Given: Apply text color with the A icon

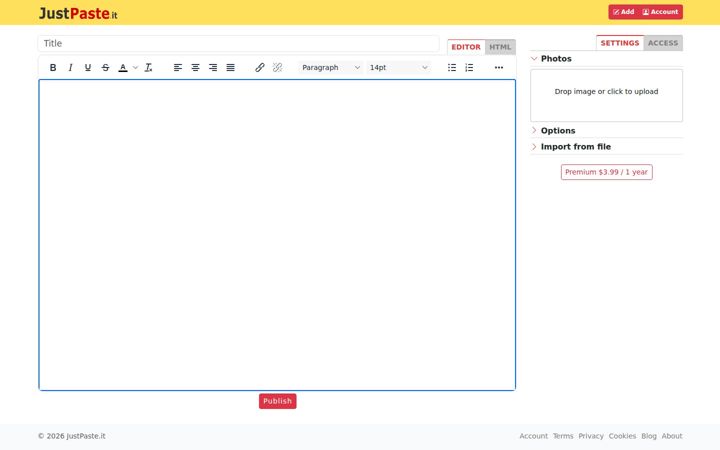Looking at the screenshot, I should [x=123, y=68].
